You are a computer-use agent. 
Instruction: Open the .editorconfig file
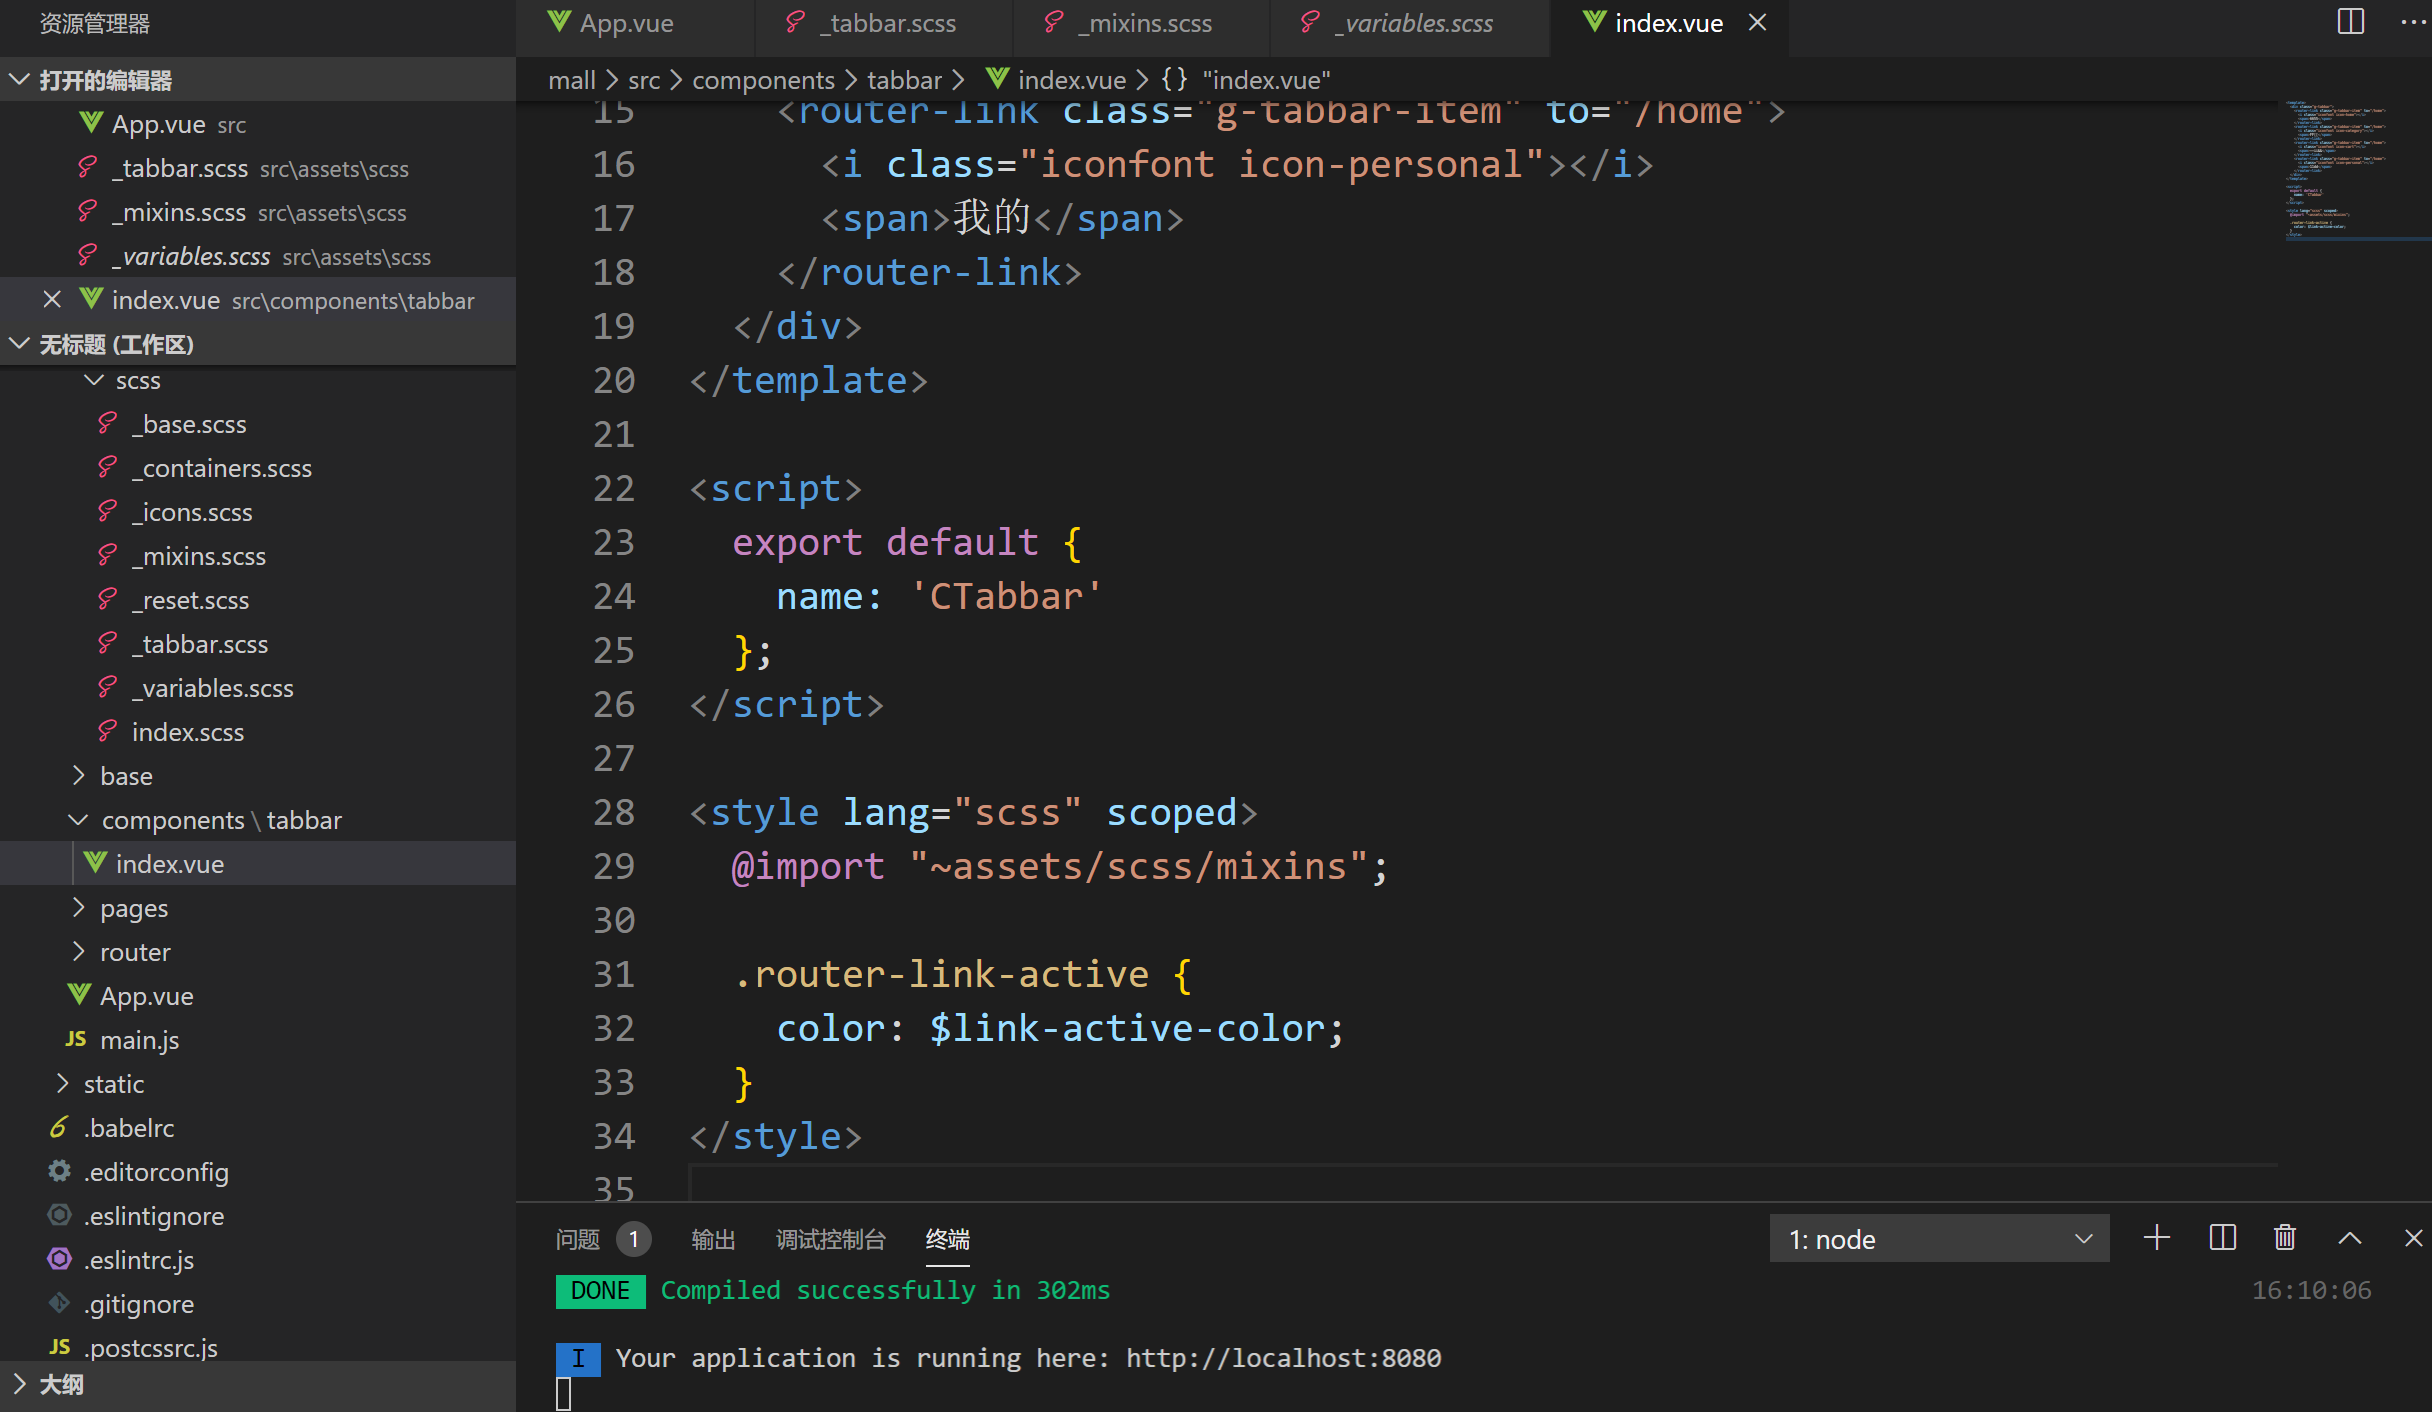[x=258, y=1172]
